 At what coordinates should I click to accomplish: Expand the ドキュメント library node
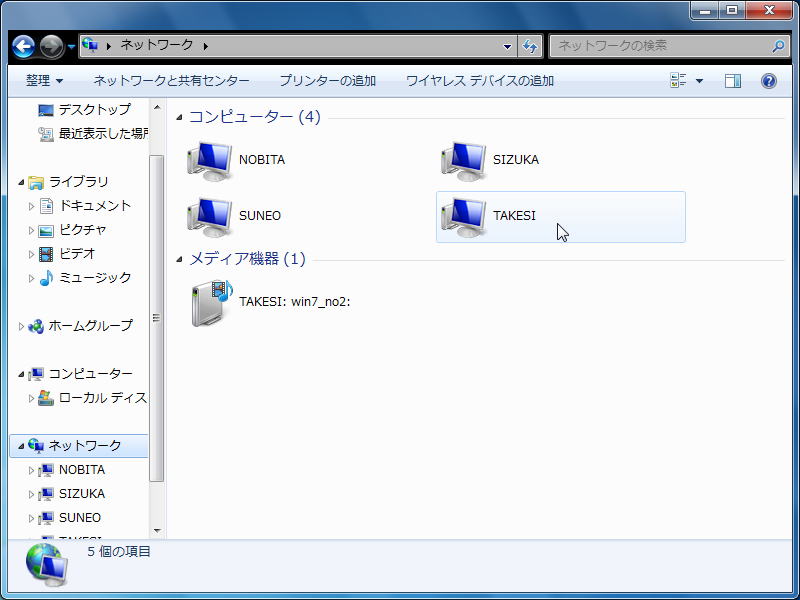tap(31, 206)
